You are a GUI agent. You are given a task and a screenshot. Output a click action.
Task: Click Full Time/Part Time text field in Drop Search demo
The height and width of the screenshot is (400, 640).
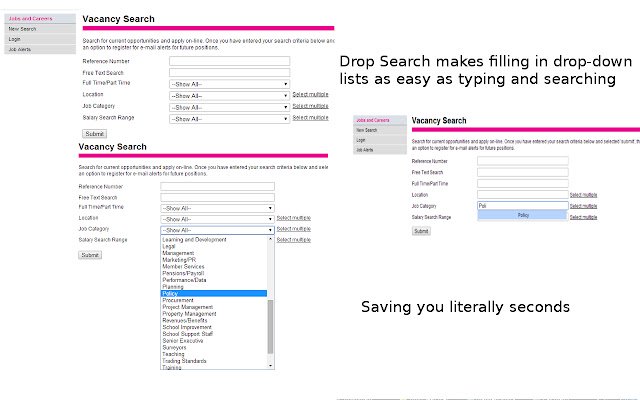pos(522,183)
